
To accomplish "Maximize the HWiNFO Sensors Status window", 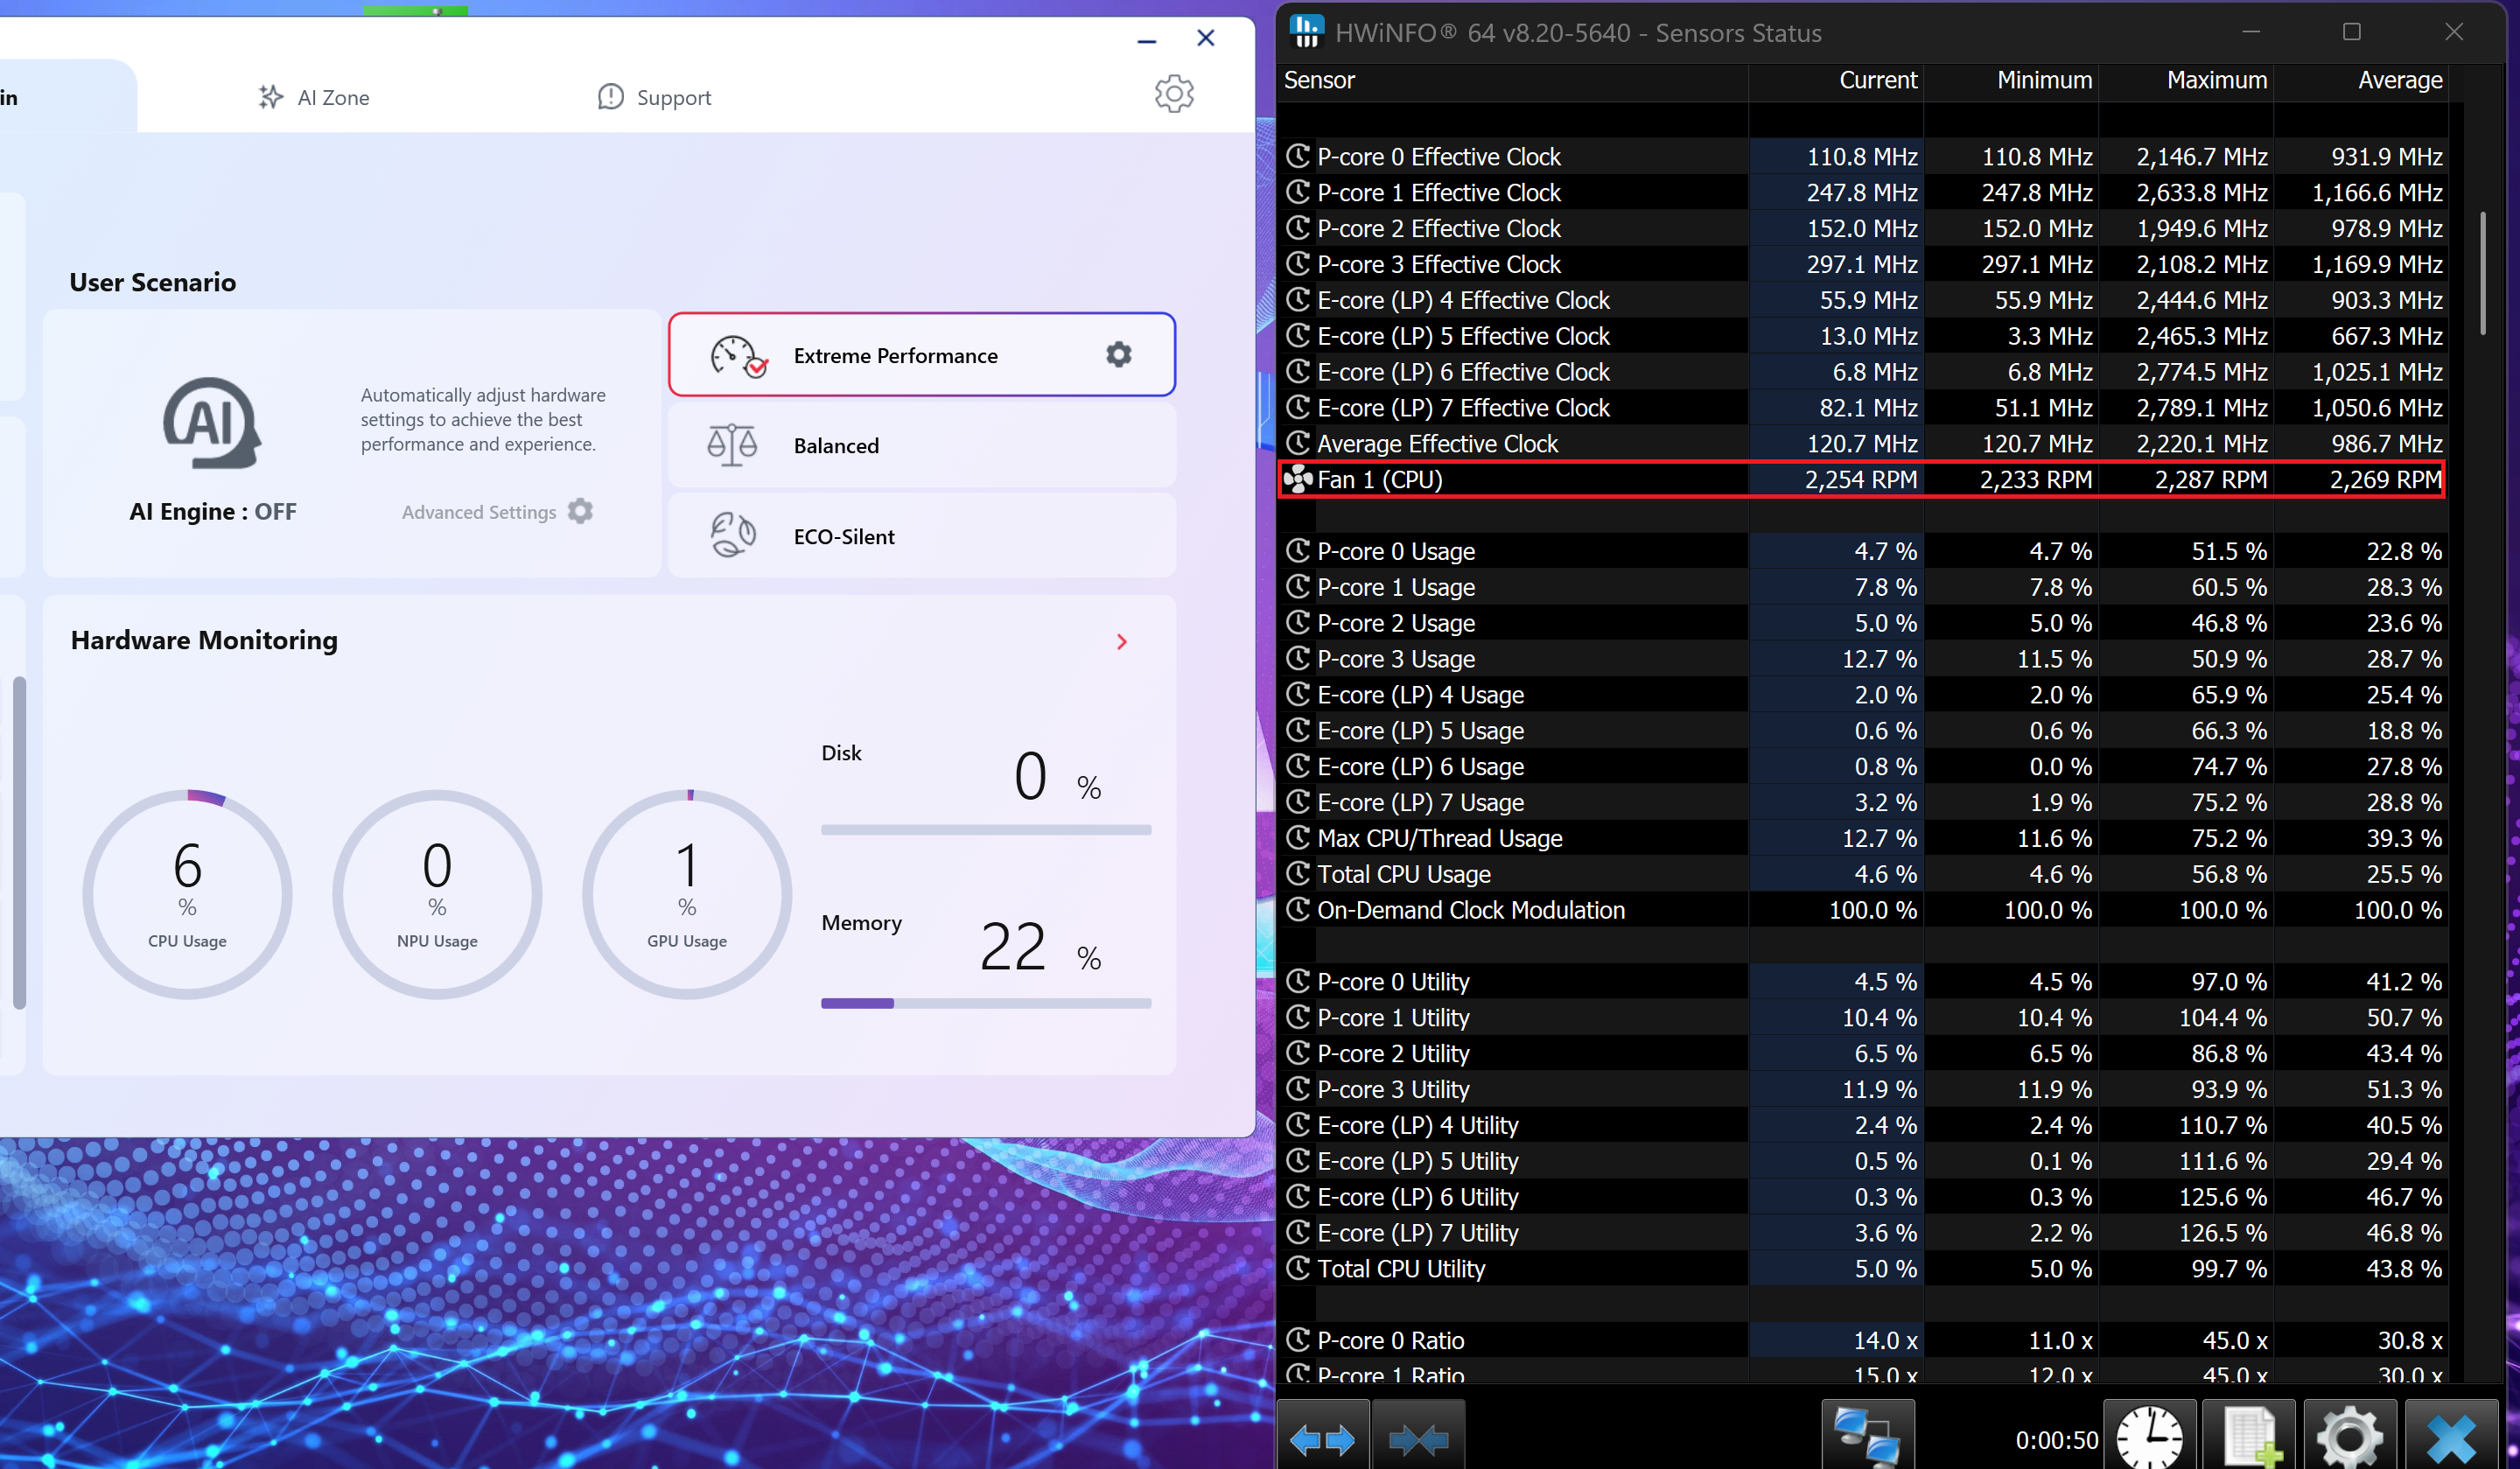I will pos(2352,32).
